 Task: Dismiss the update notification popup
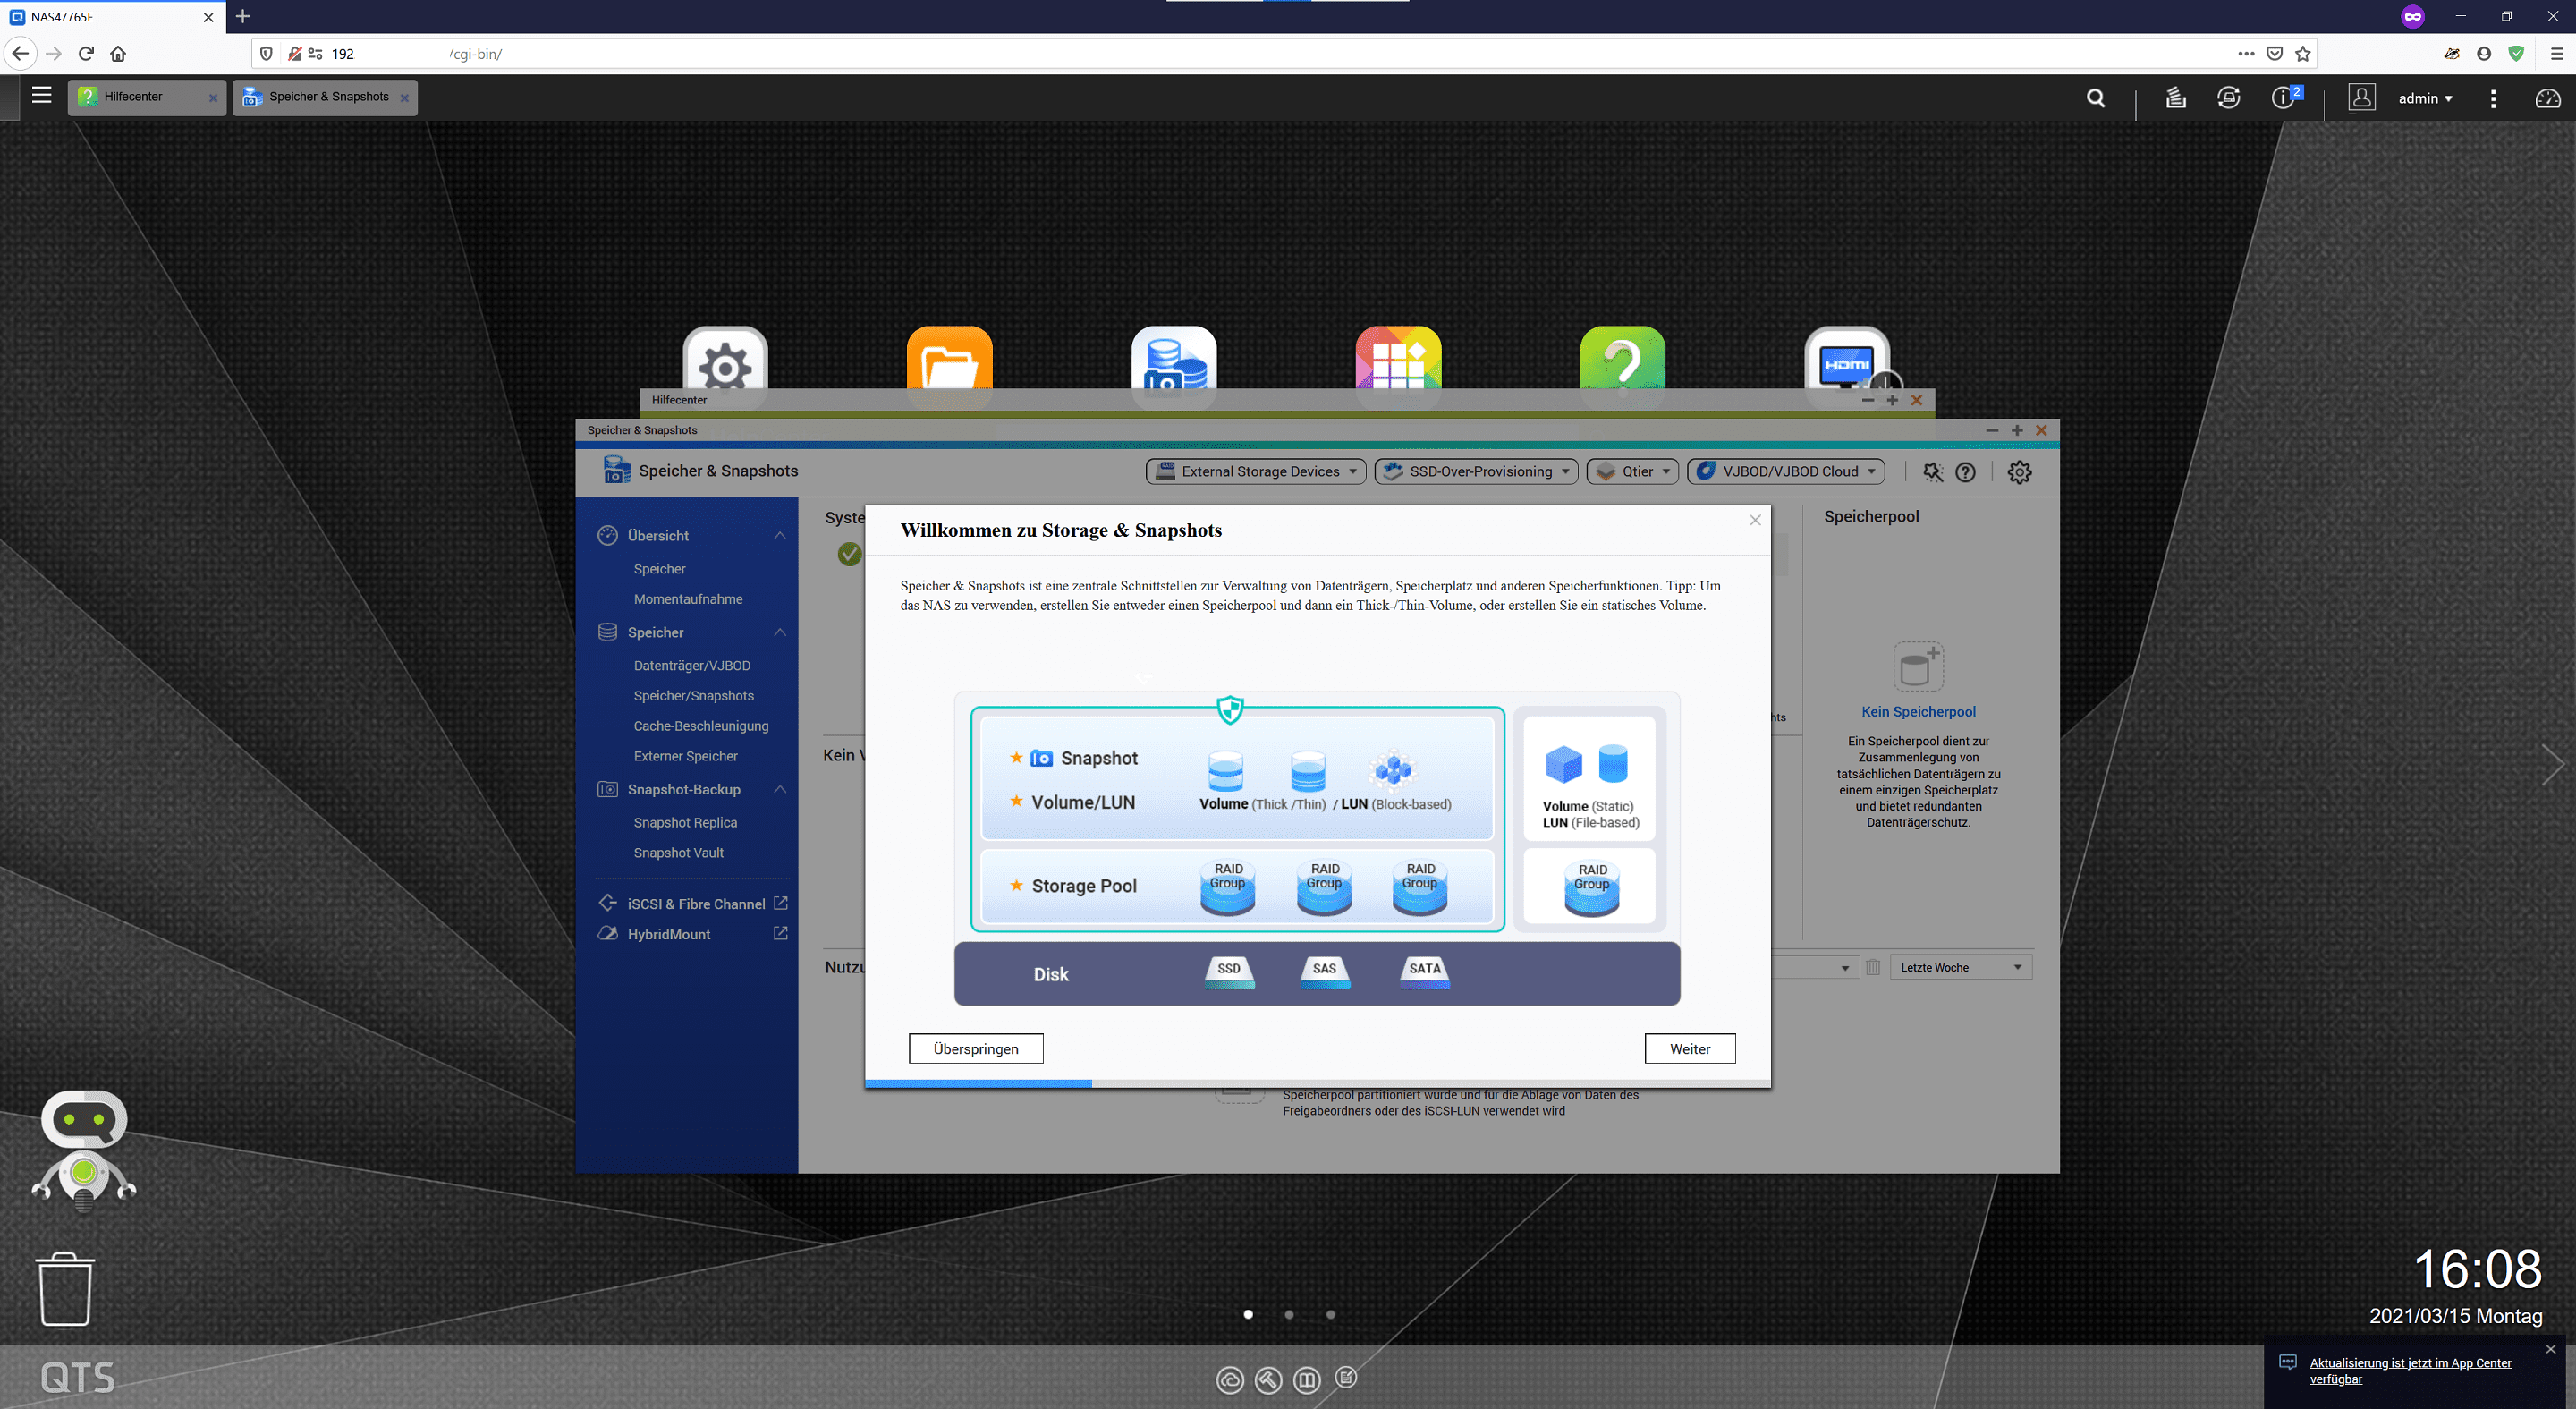pyautogui.click(x=2551, y=1349)
